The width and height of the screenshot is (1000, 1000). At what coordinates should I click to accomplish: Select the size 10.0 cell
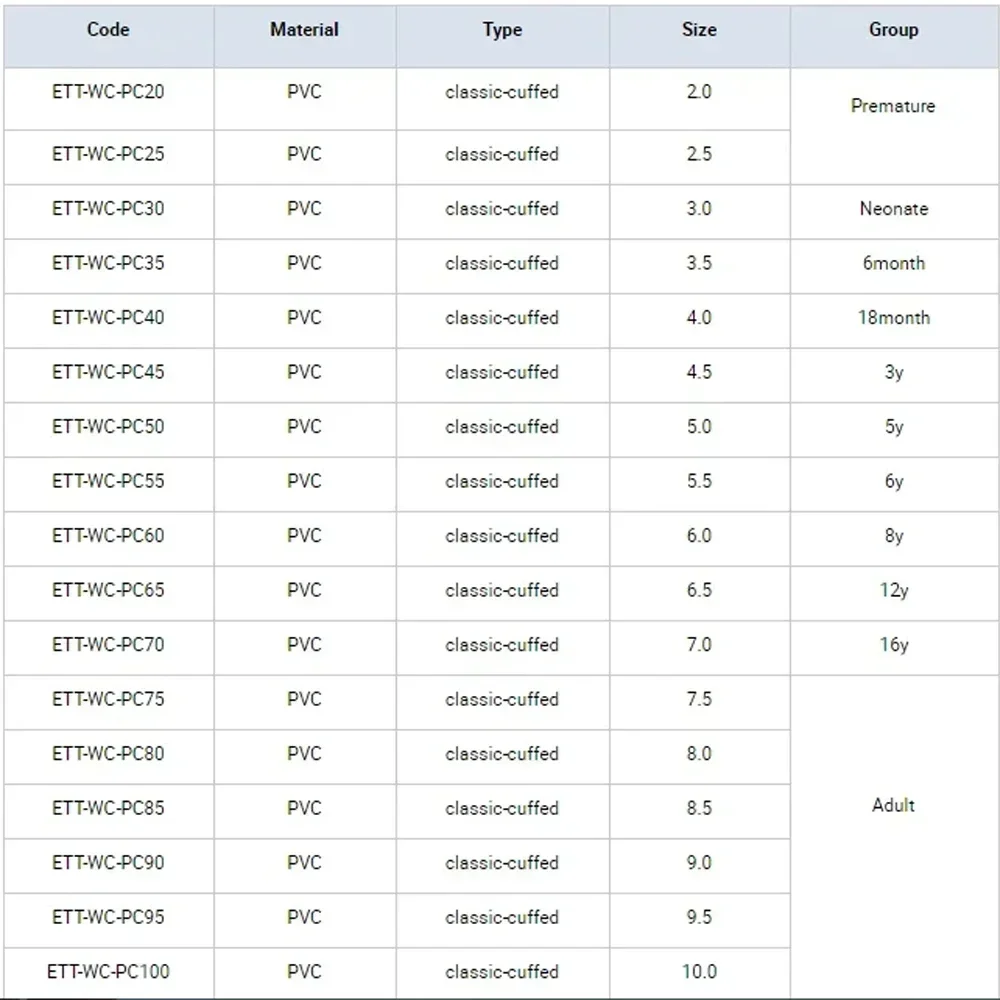699,971
